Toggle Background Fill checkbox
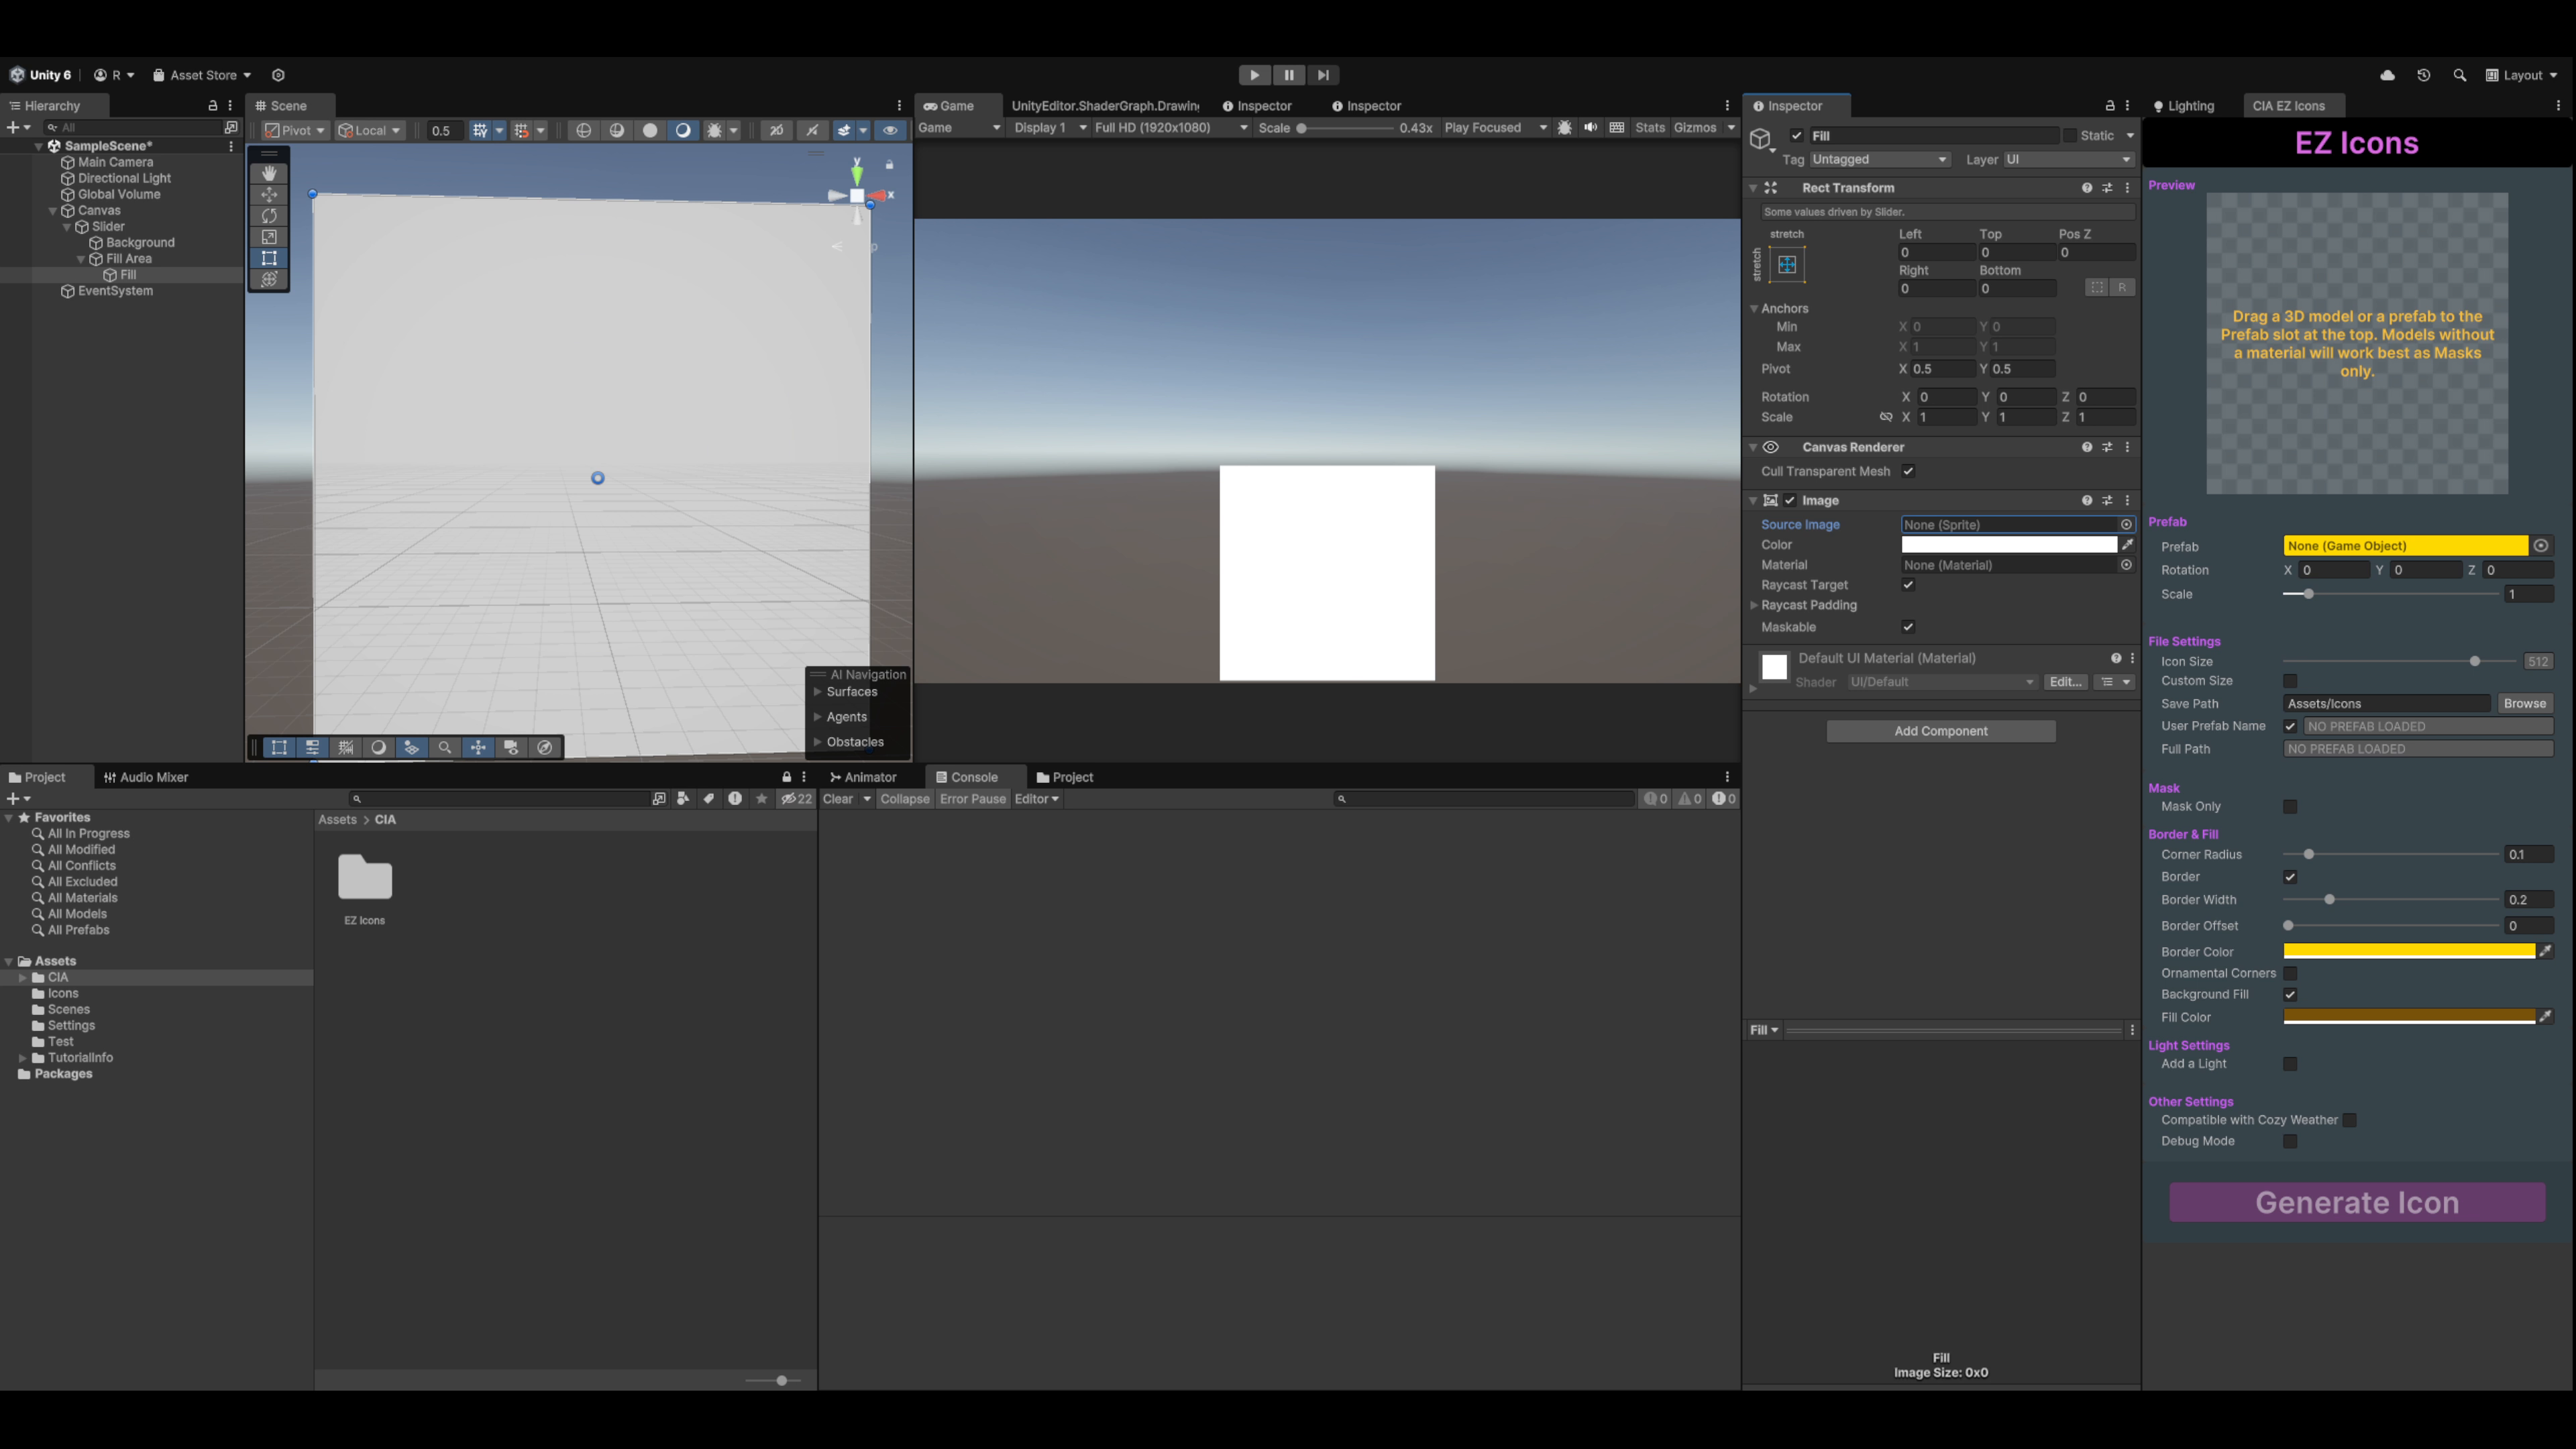Image resolution: width=2576 pixels, height=1449 pixels. [2290, 995]
